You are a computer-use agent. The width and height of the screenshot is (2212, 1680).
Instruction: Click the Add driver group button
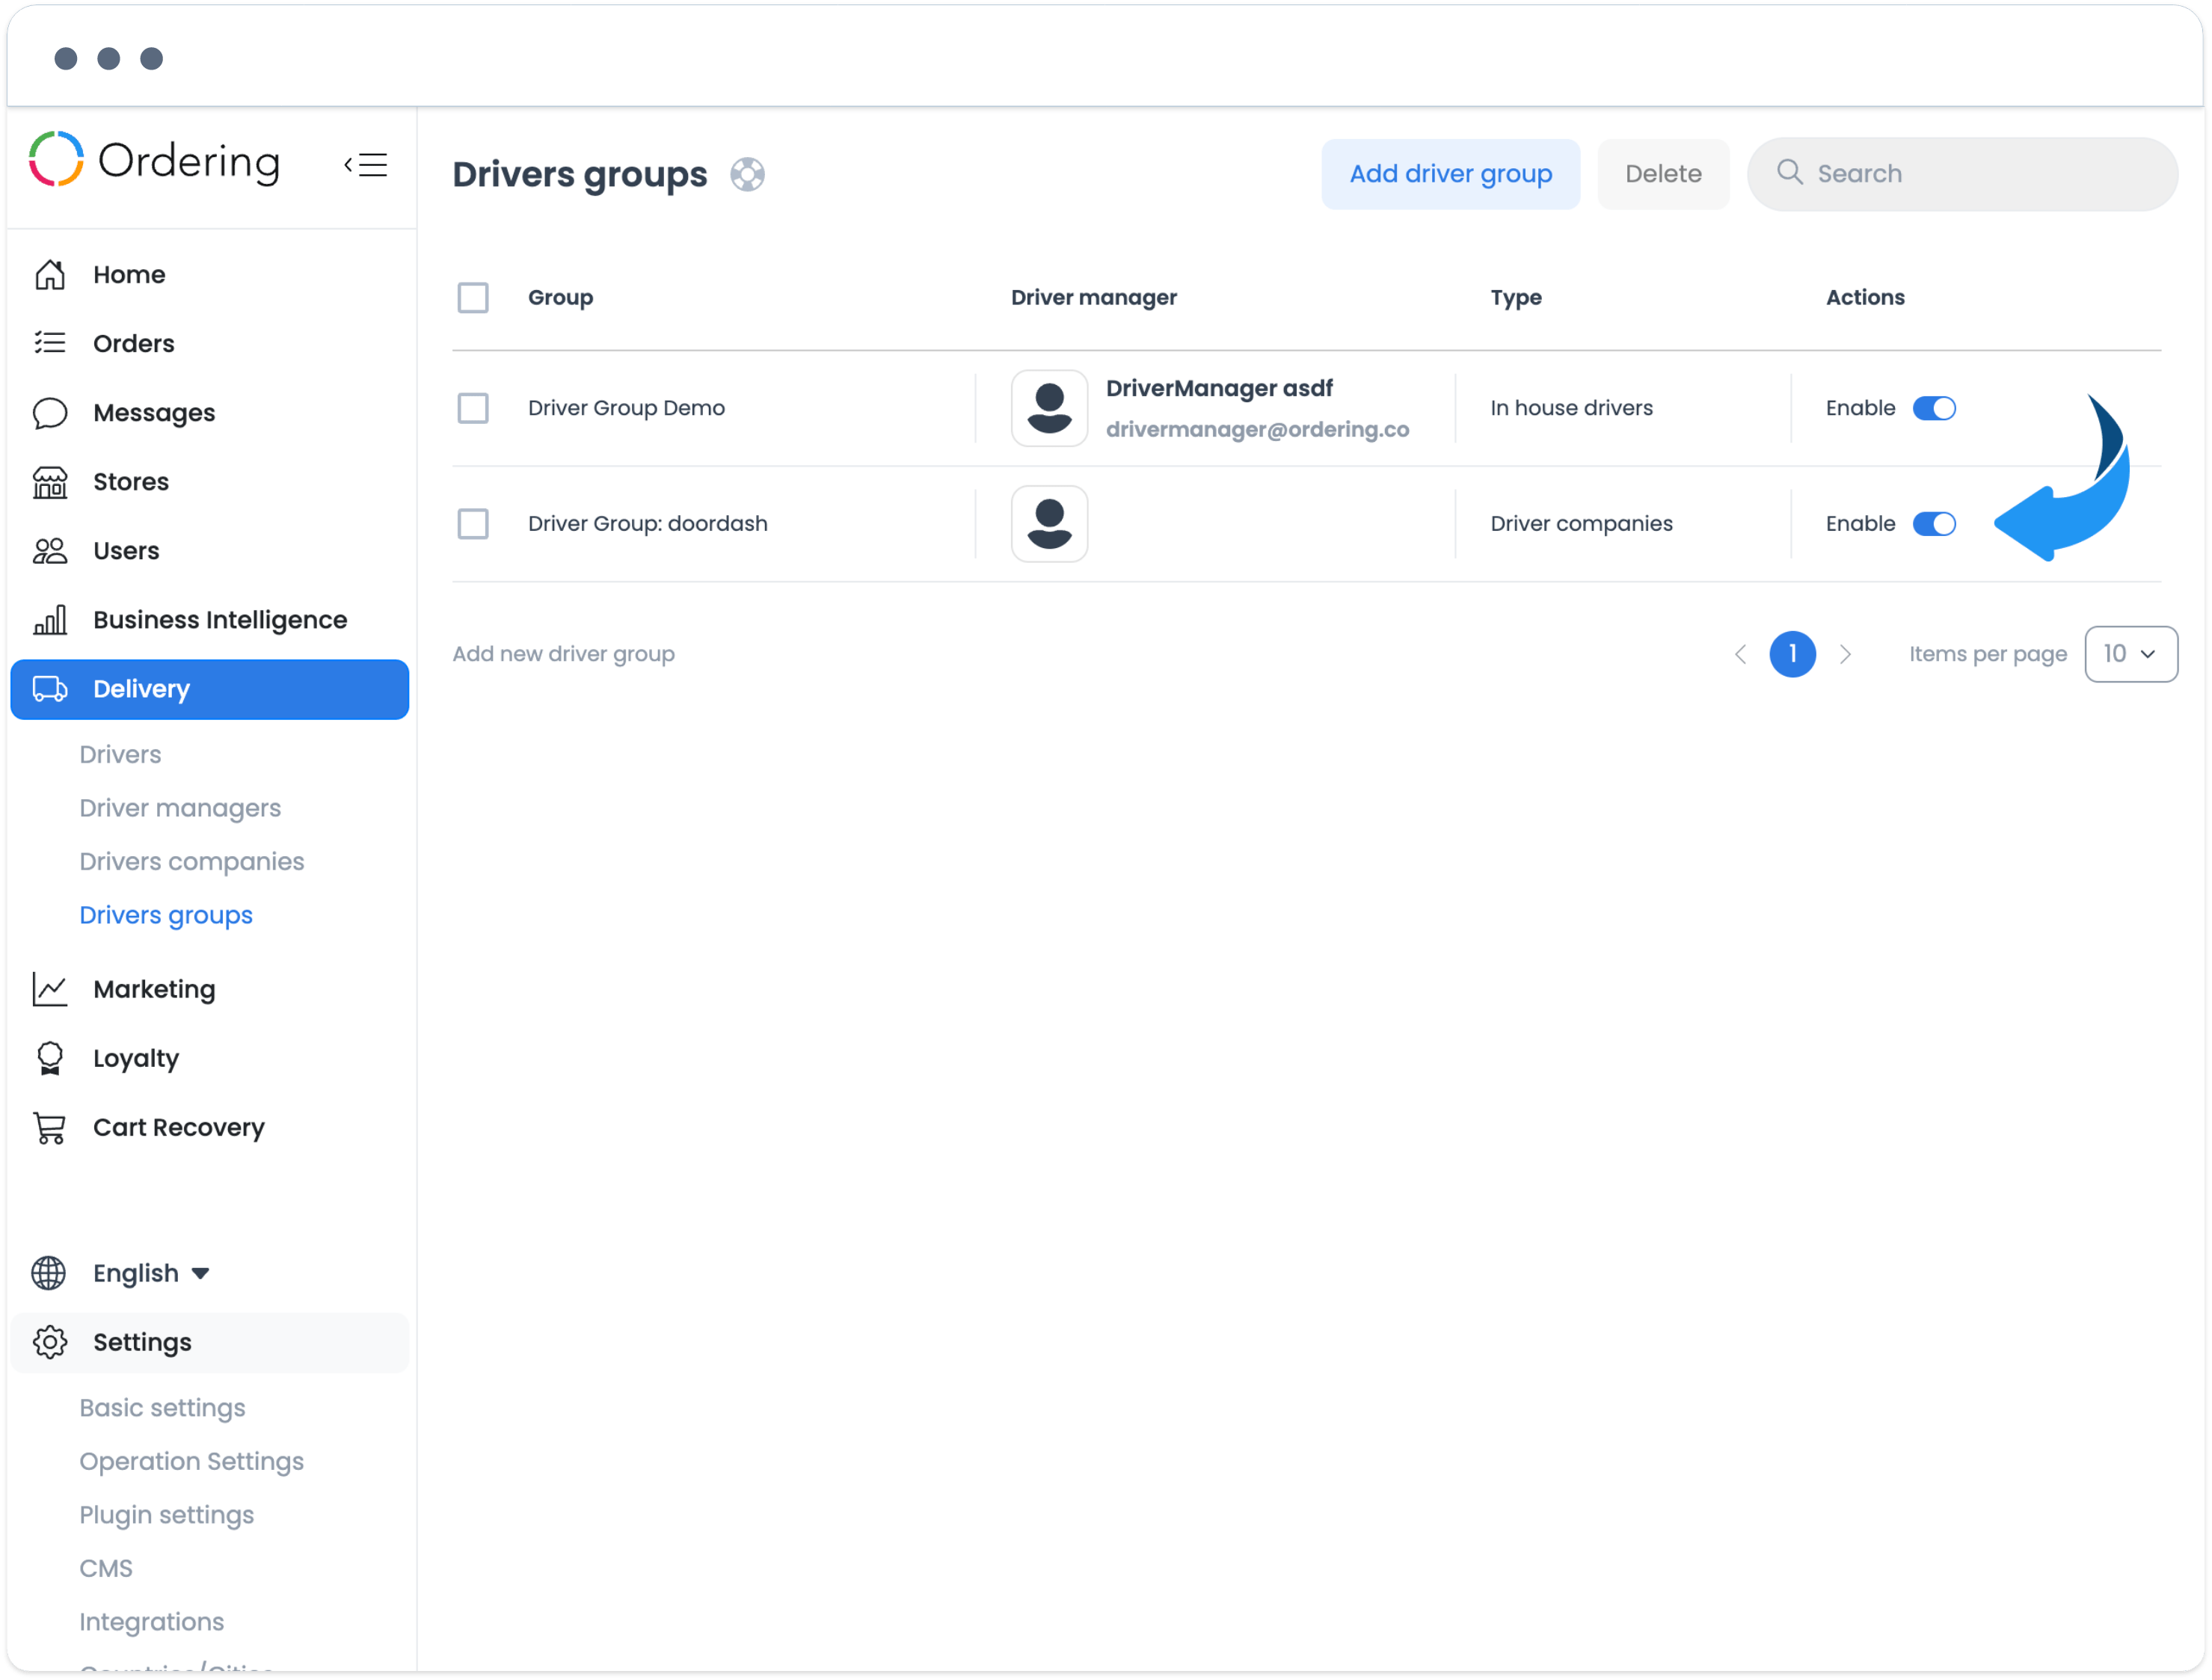click(1450, 174)
